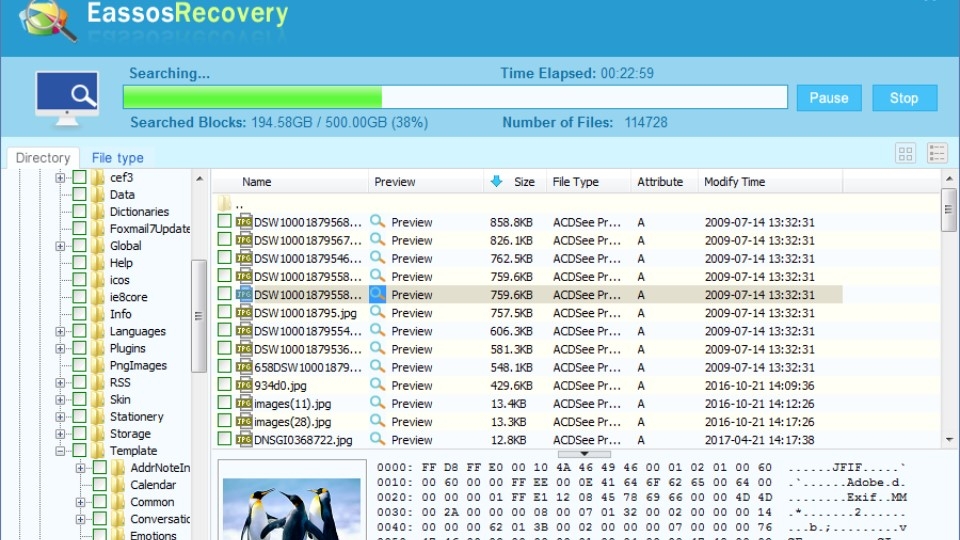
Task: Expand the cef3 folder node
Action: 60,178
